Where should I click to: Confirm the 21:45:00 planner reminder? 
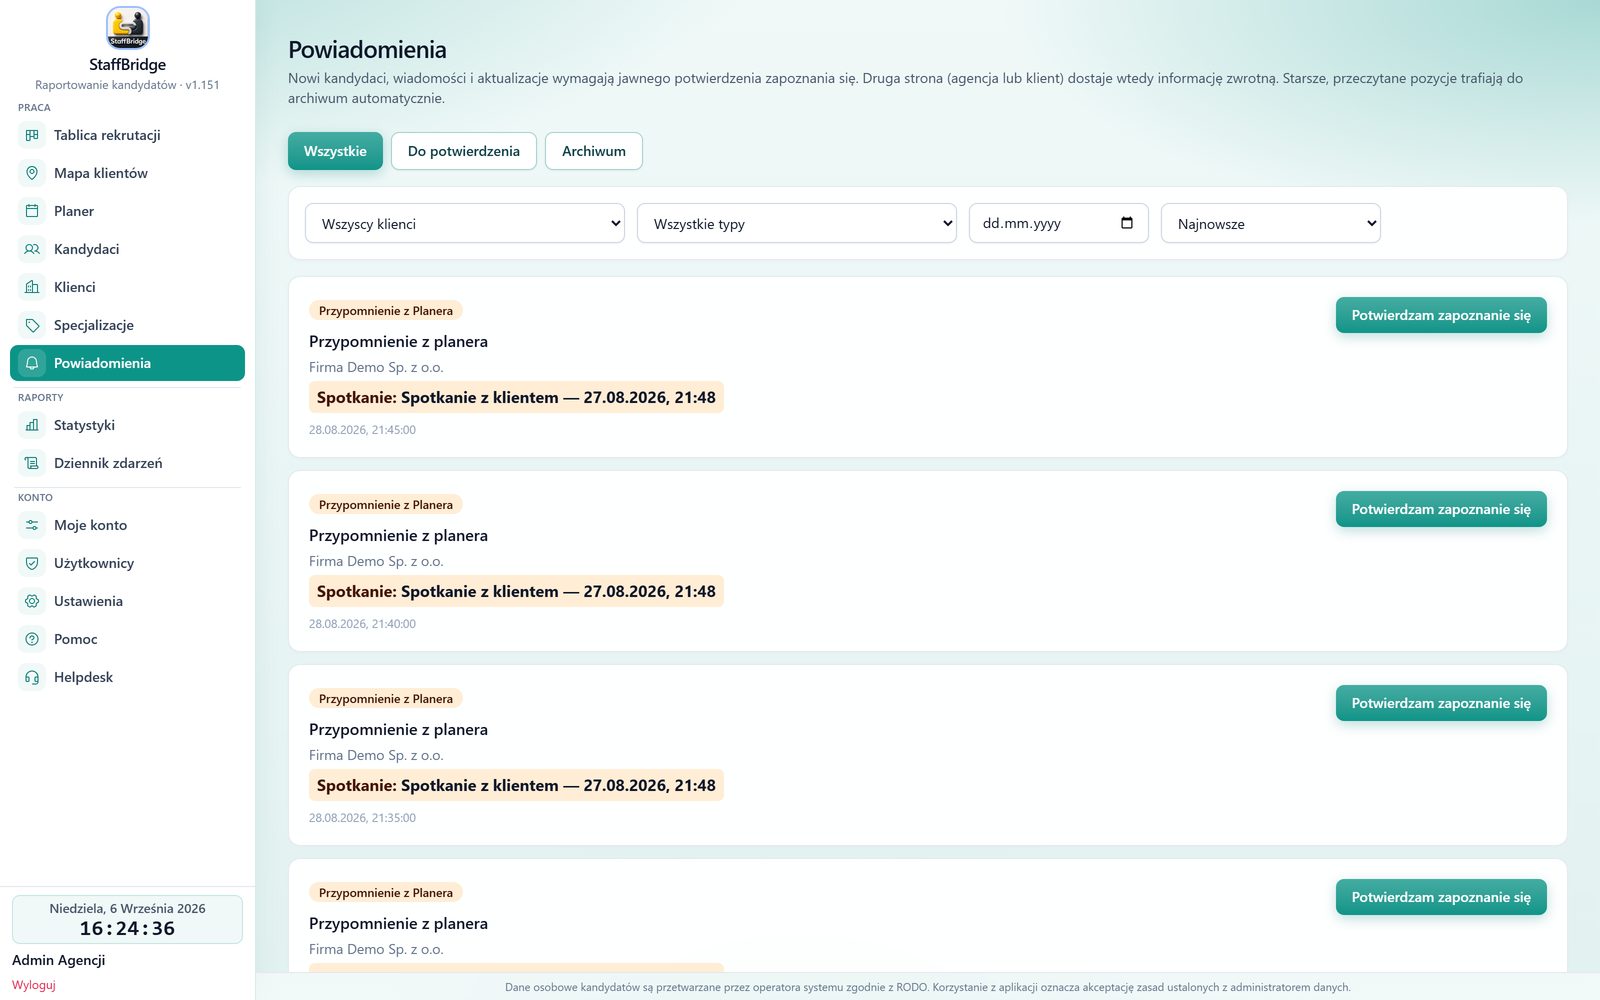tap(1441, 315)
